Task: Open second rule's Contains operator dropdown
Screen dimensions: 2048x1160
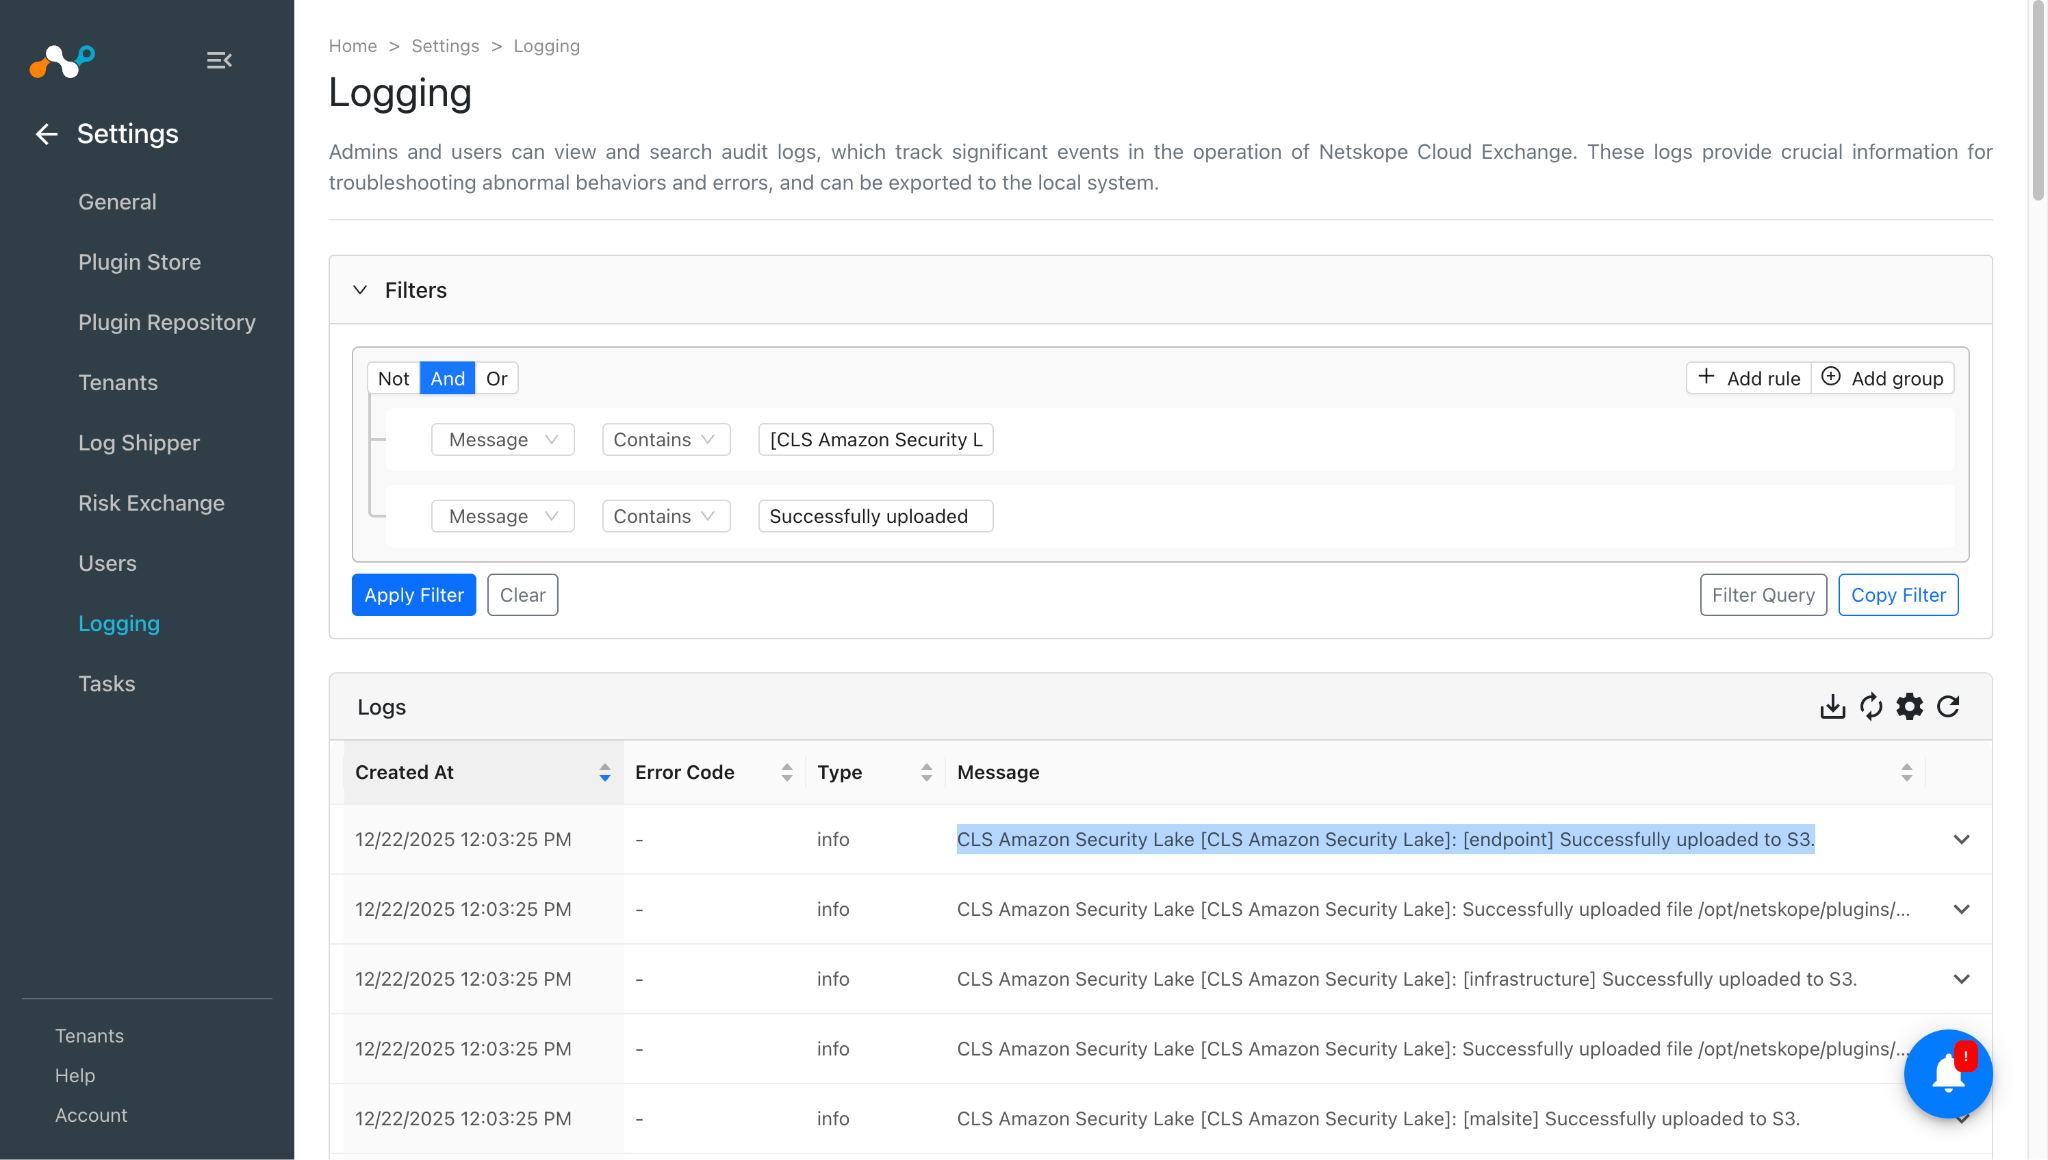Action: (665, 517)
